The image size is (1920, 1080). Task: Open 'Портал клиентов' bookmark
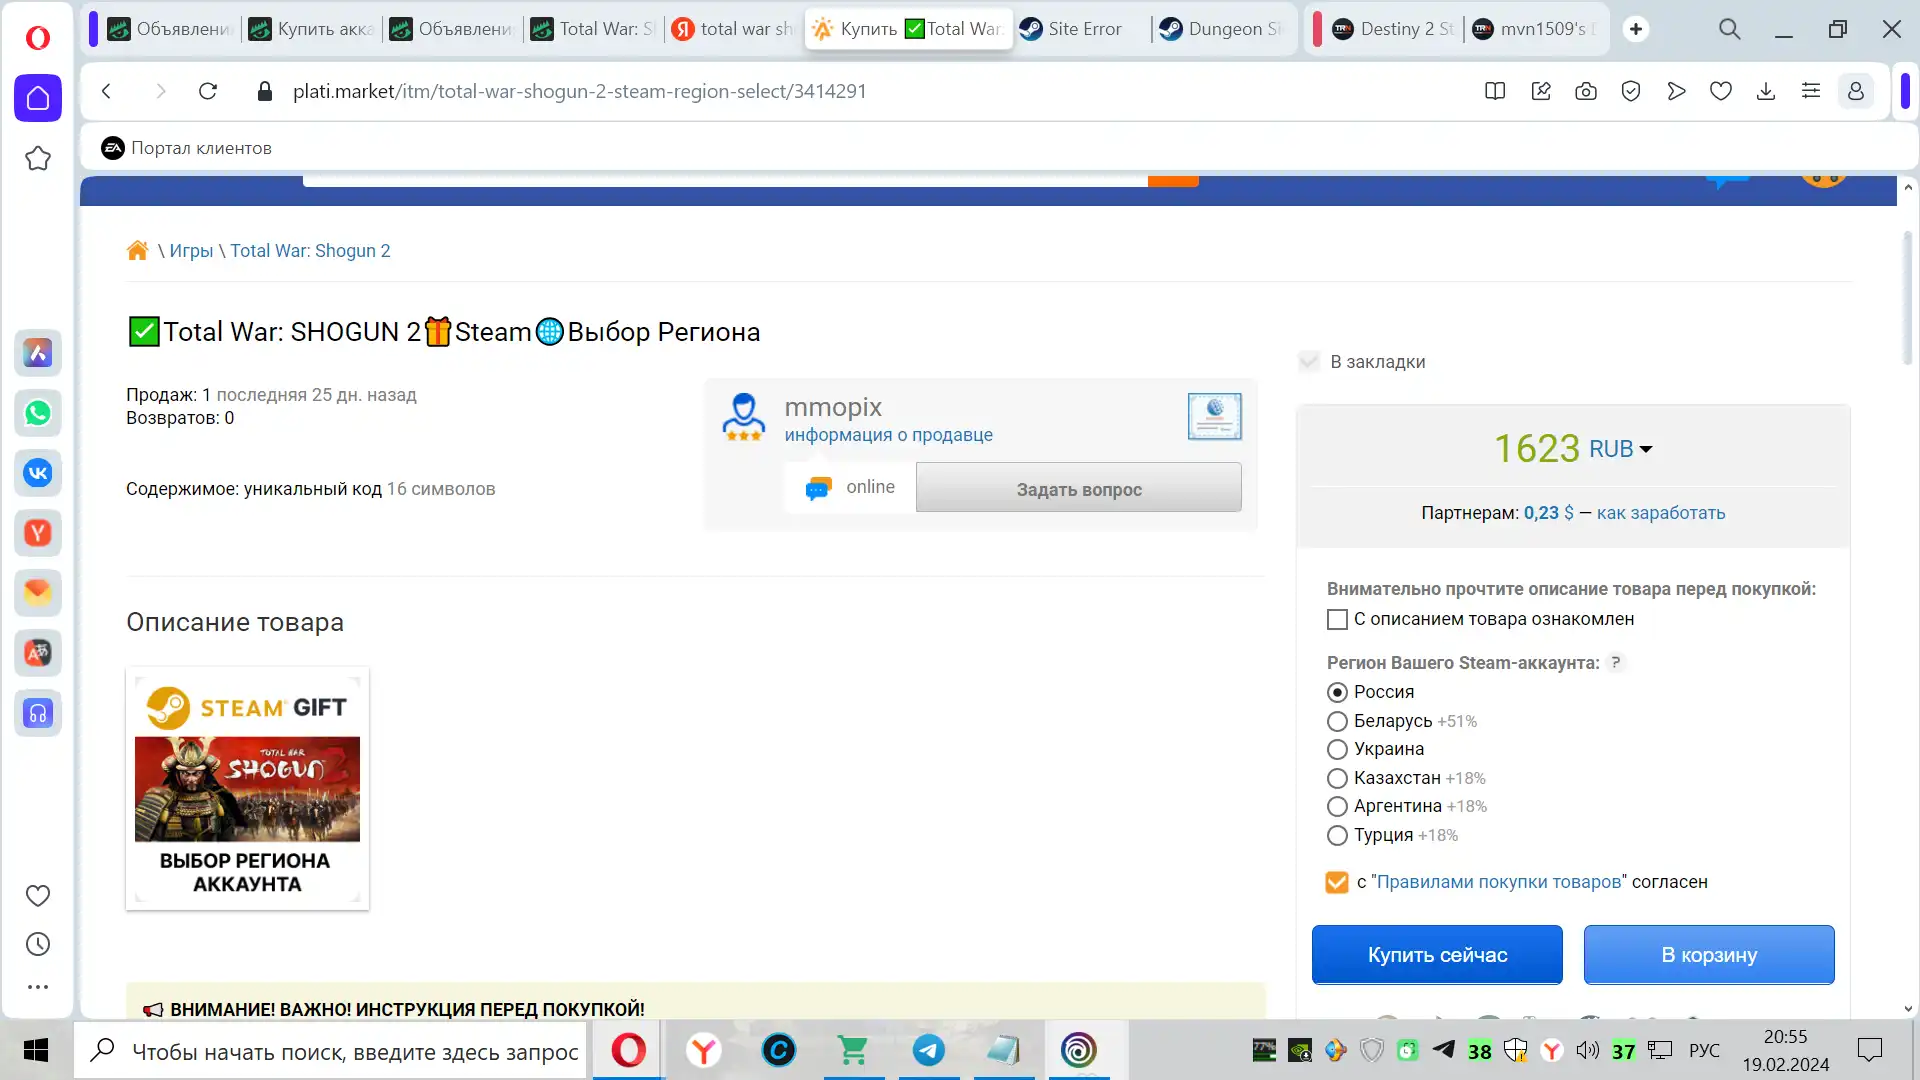pyautogui.click(x=187, y=148)
